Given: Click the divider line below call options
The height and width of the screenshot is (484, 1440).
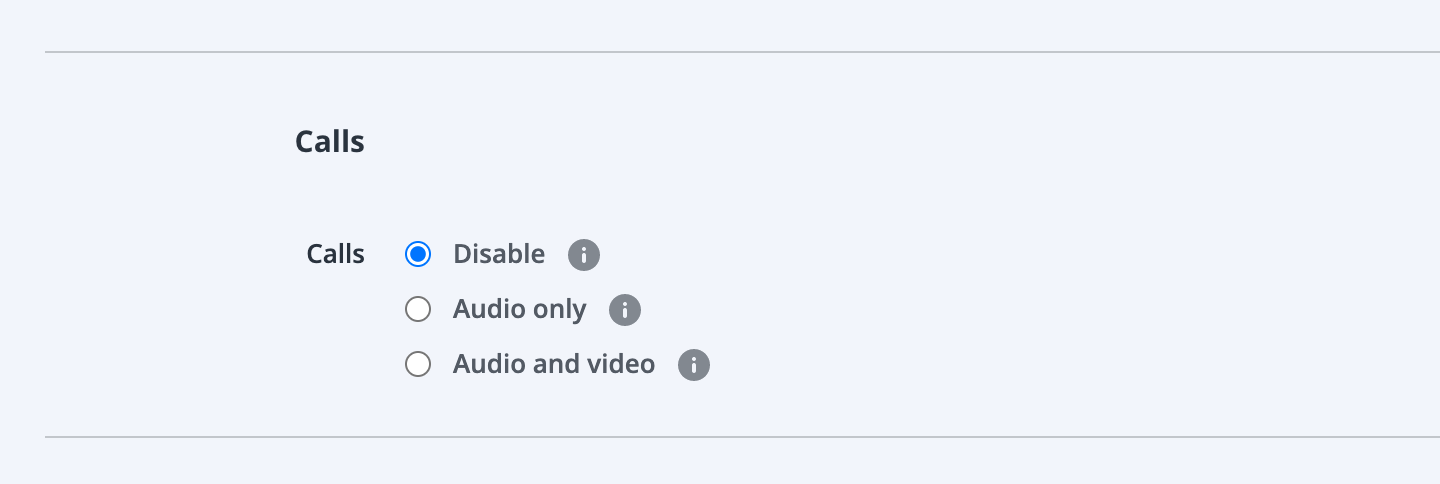Looking at the screenshot, I should click(742, 437).
